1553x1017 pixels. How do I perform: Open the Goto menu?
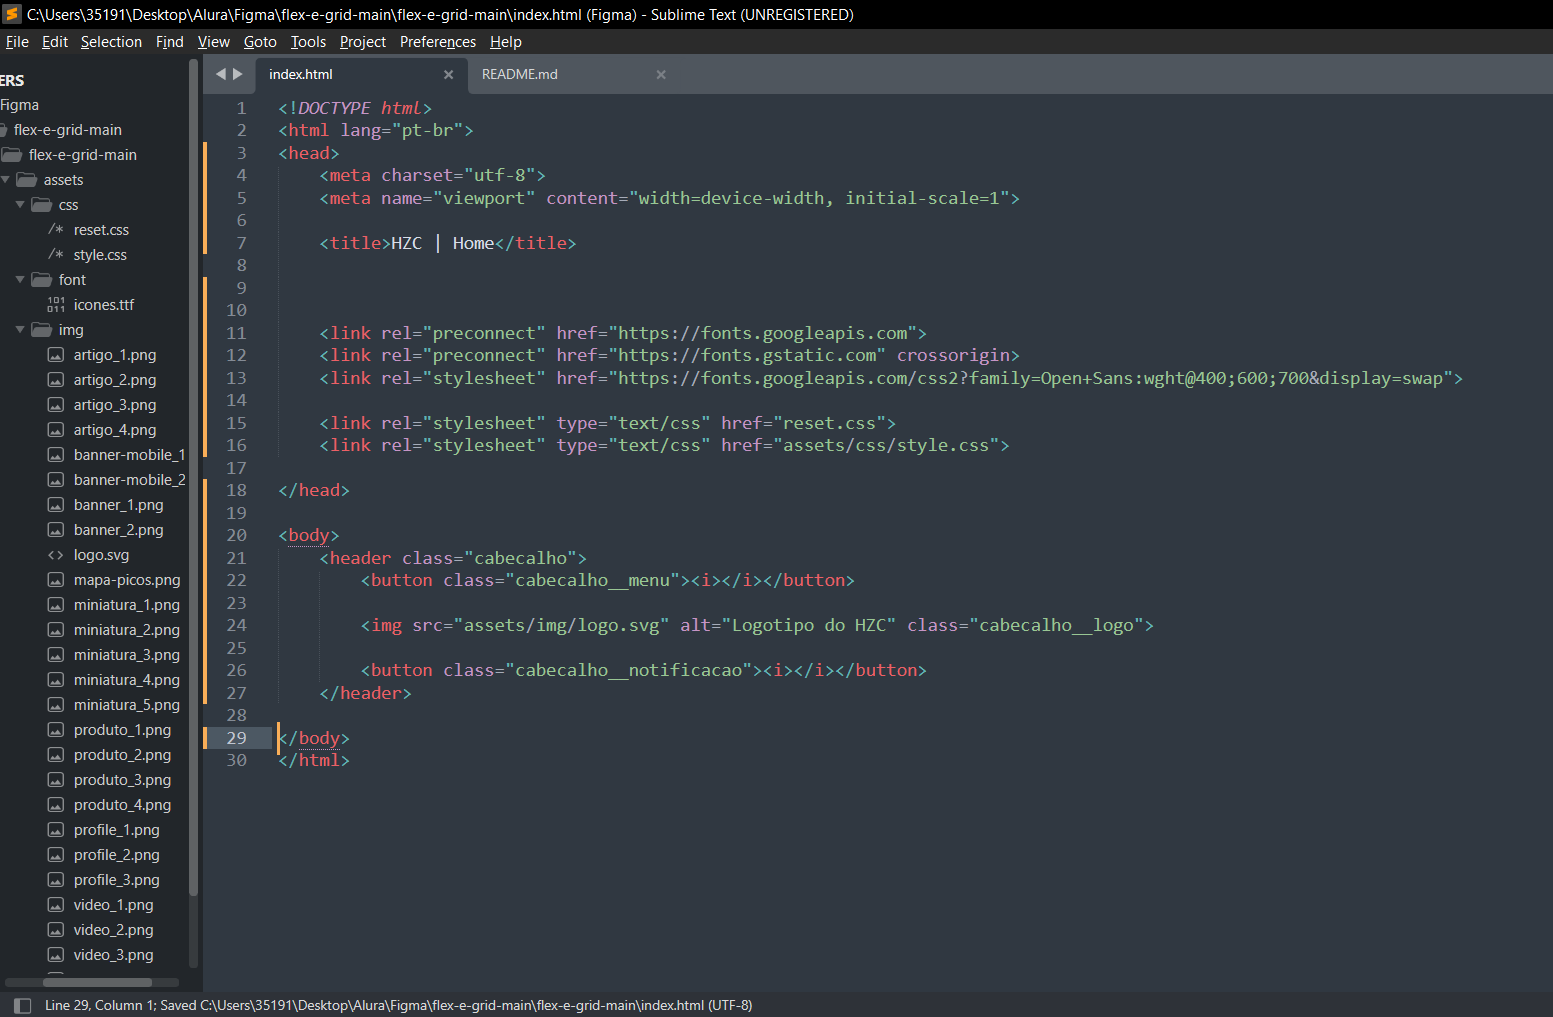(260, 42)
